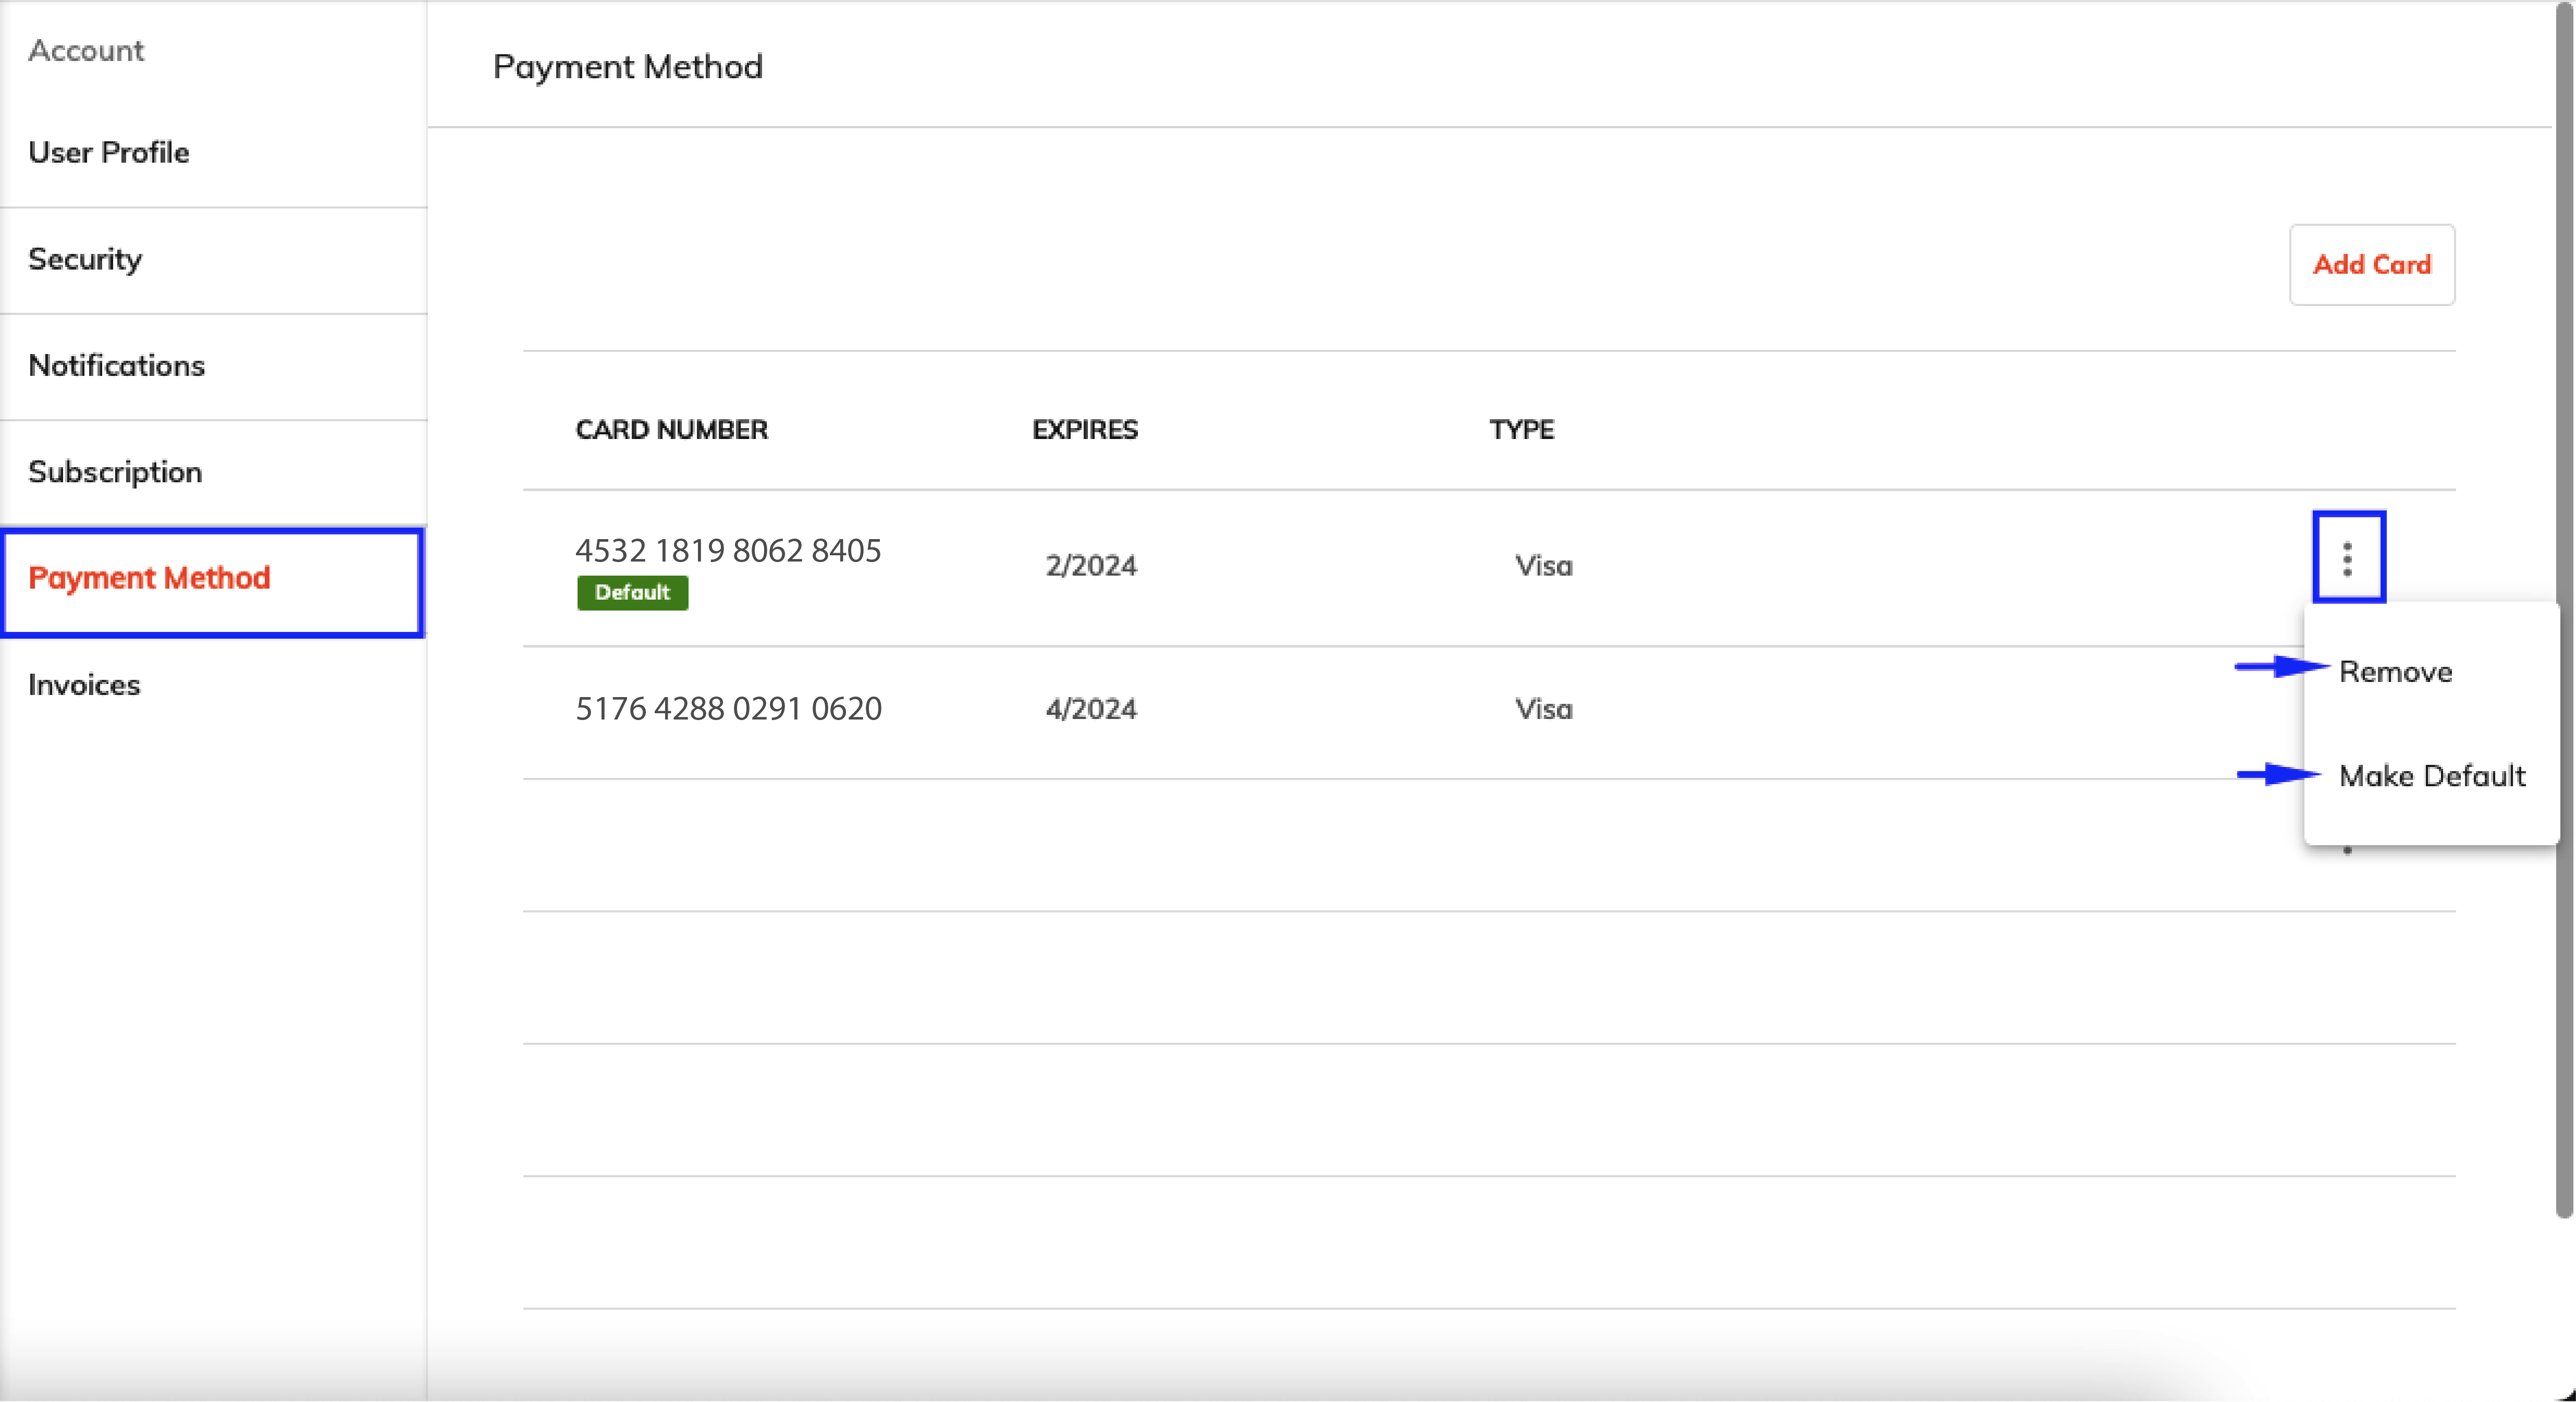
Task: Navigate to the Security section
Action: [x=85, y=259]
